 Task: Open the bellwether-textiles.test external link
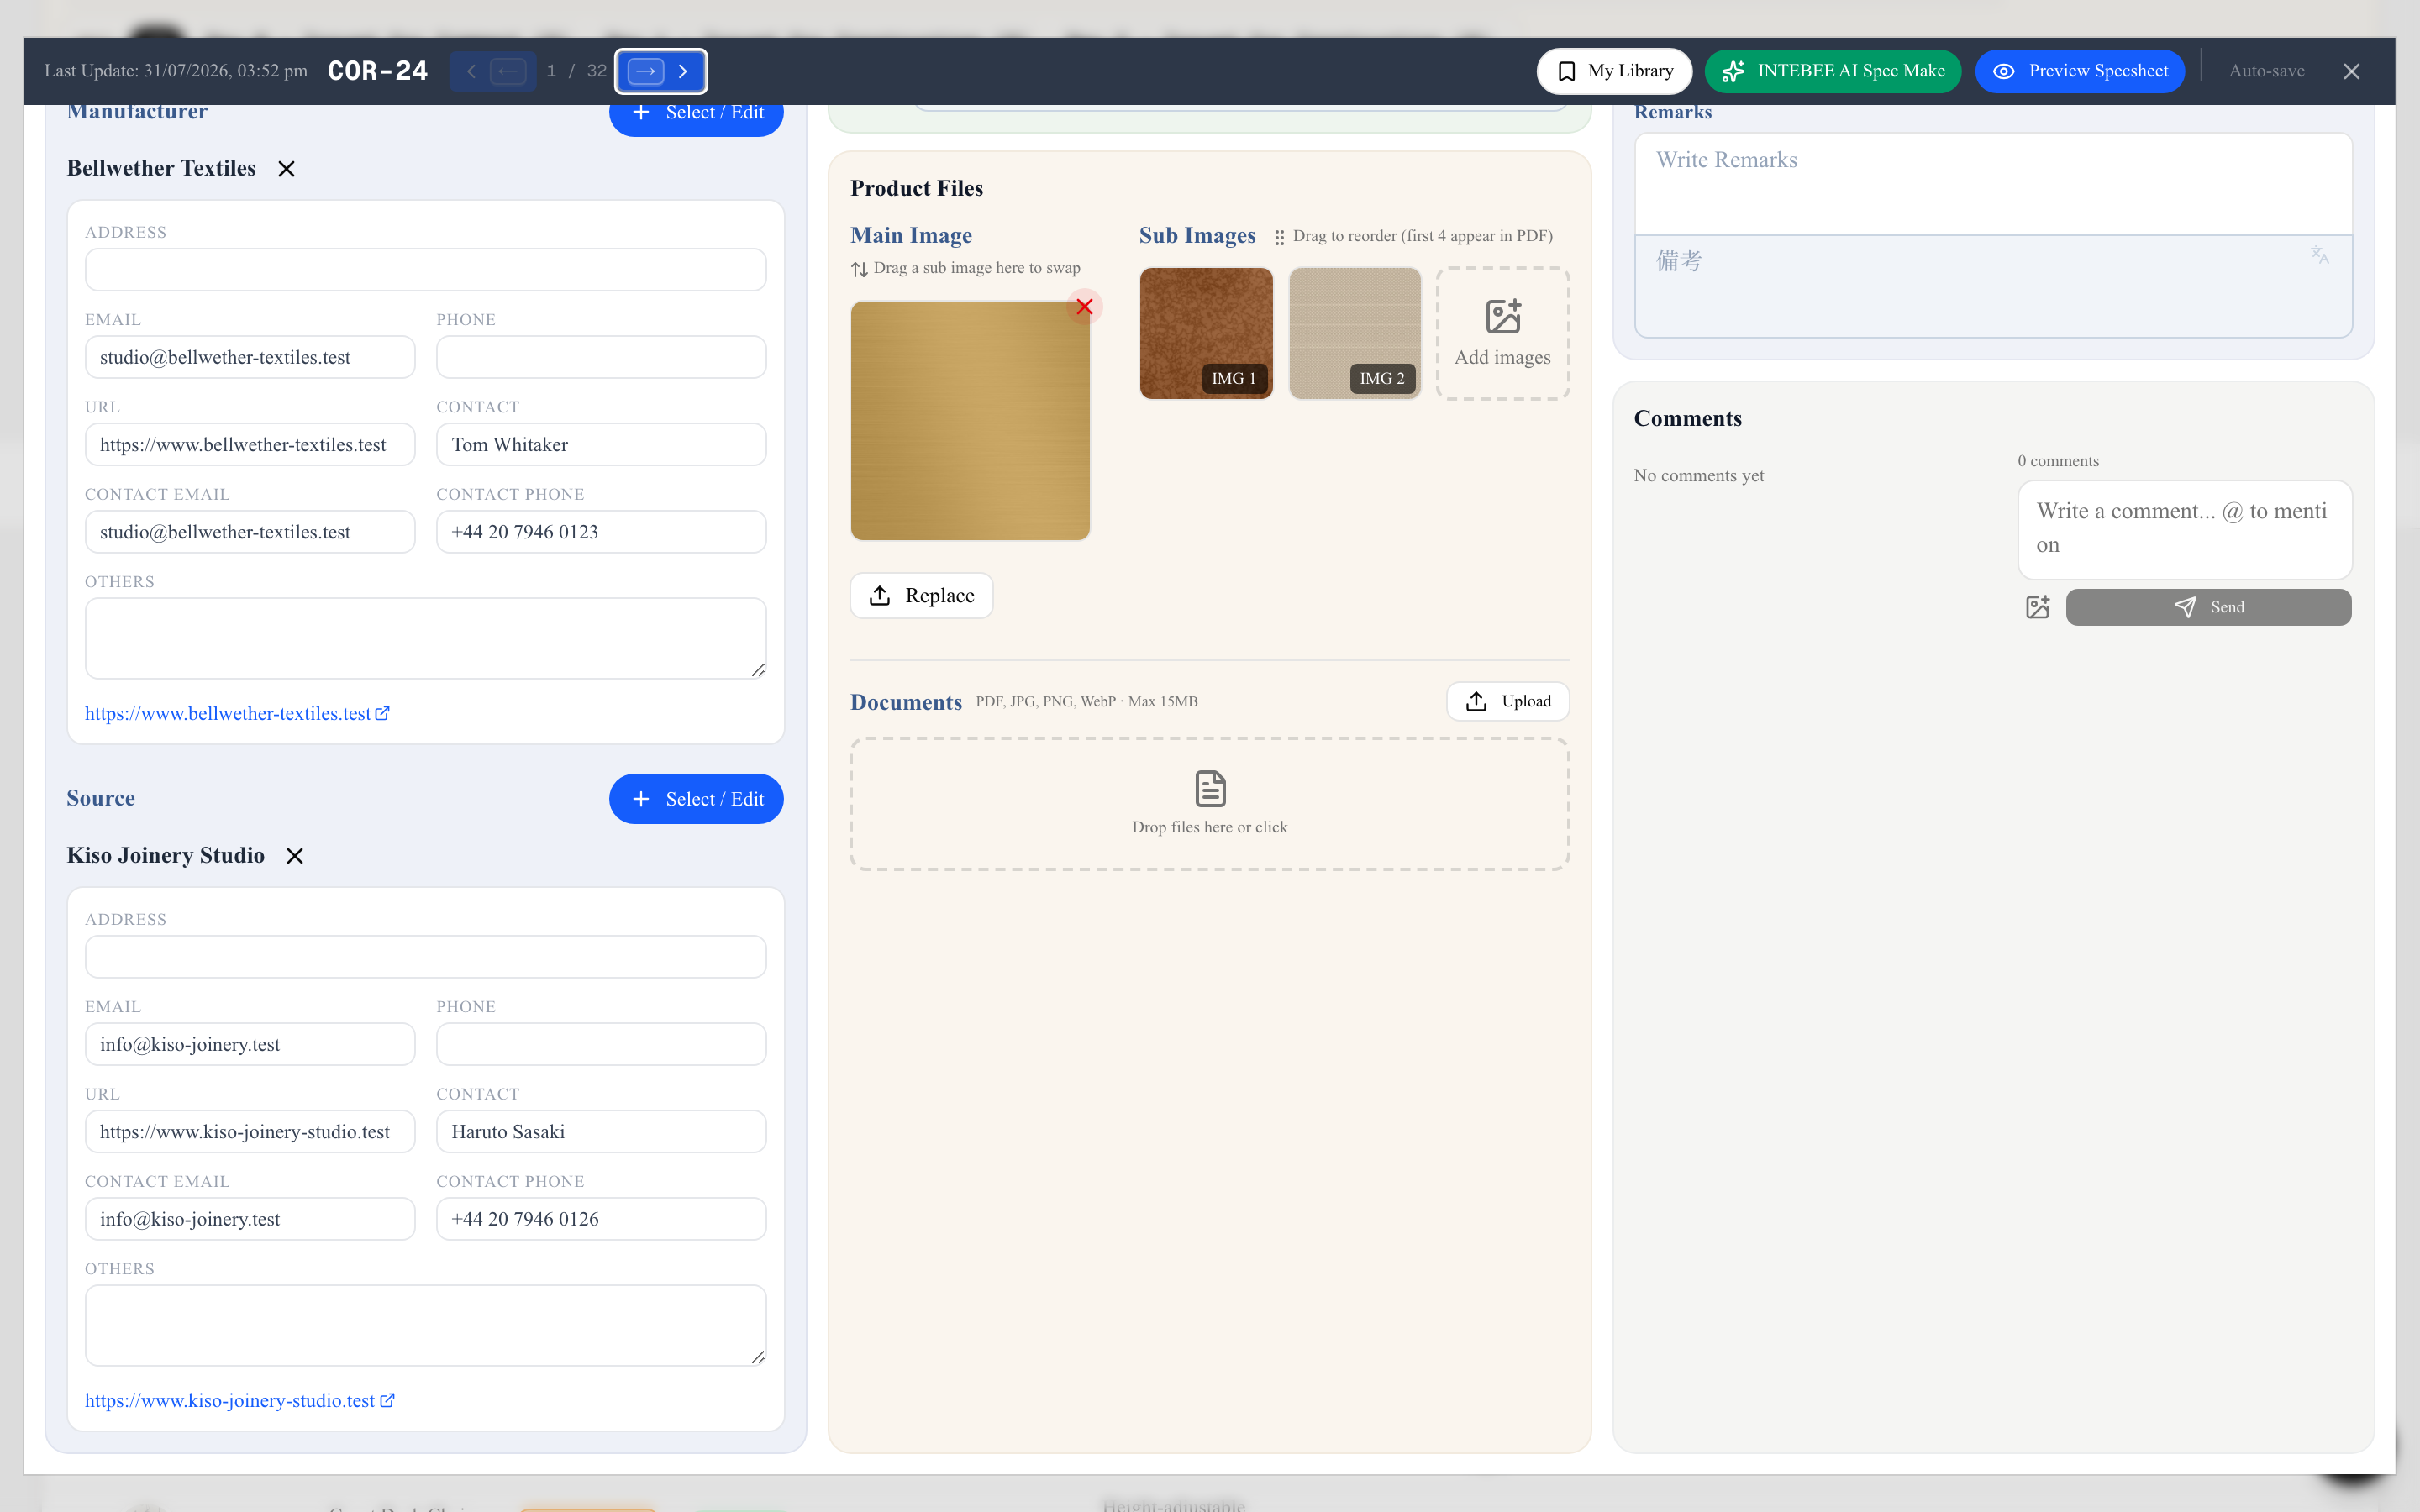[237, 713]
